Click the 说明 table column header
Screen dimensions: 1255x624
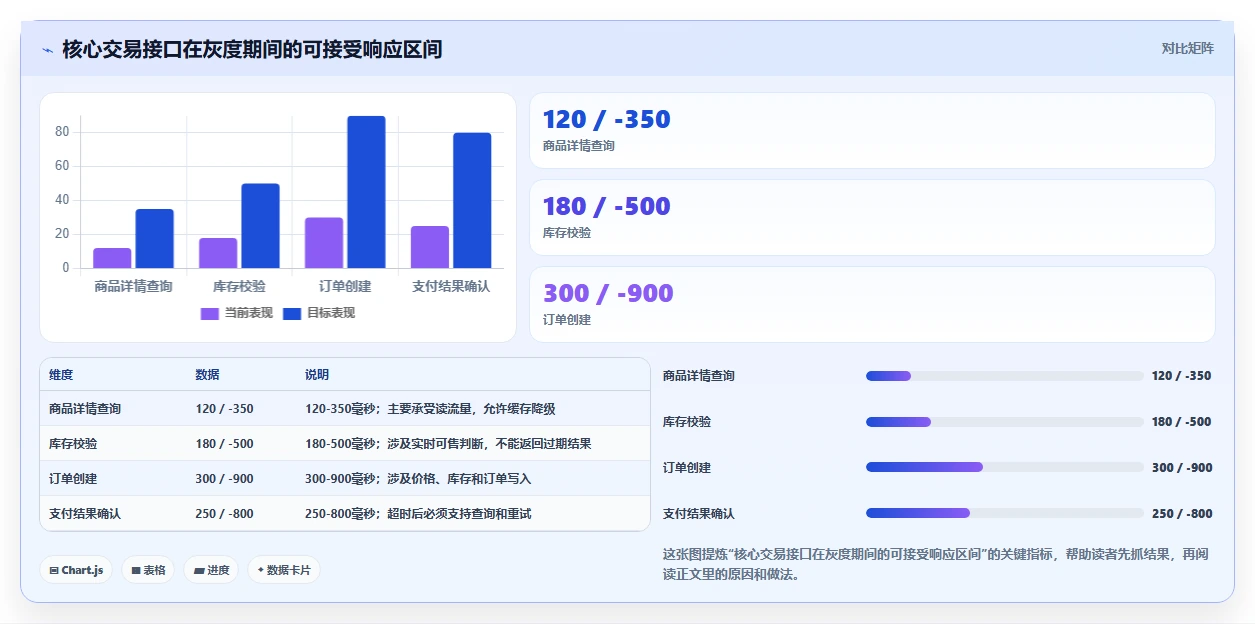coord(317,375)
